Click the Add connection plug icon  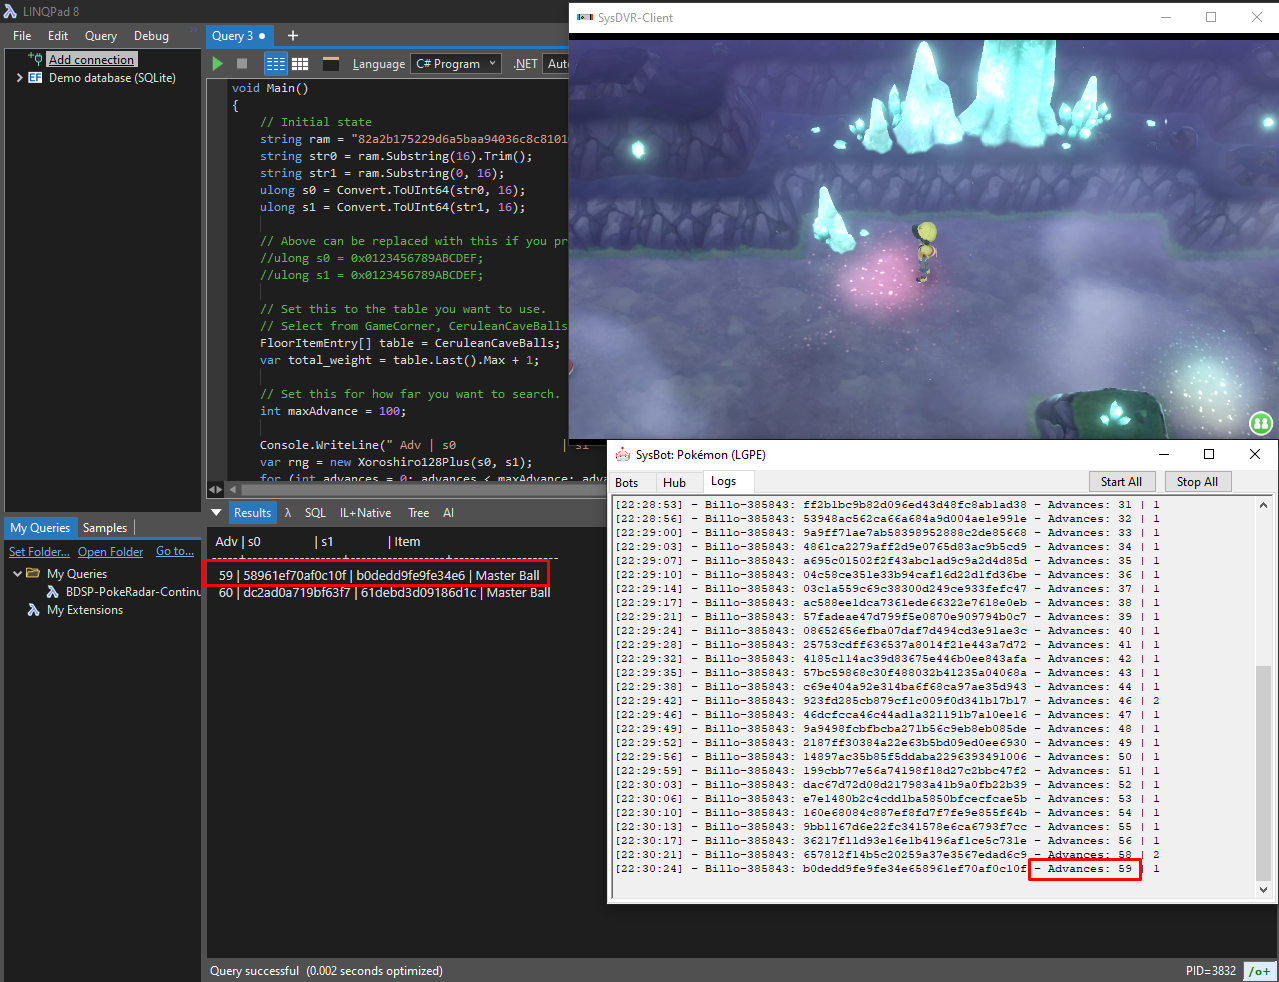point(36,59)
